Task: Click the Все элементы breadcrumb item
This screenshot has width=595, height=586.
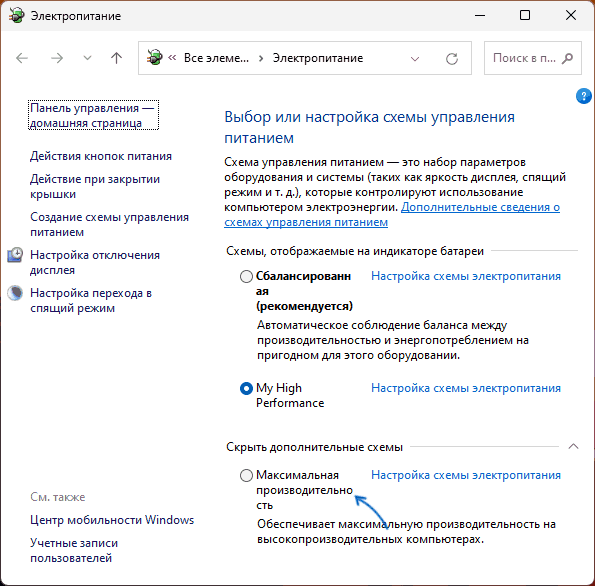Action: pos(216,58)
